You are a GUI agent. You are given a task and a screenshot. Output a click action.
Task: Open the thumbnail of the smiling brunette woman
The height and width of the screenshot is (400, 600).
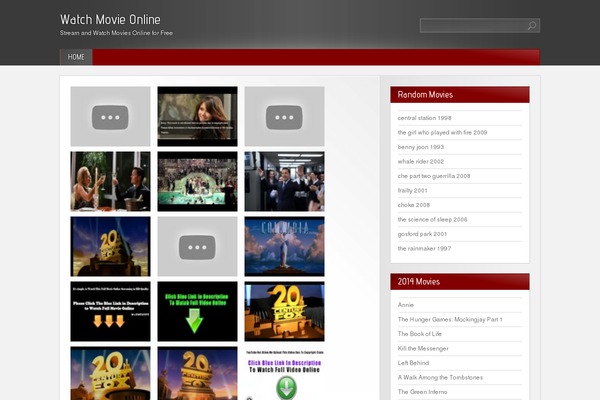pos(197,116)
